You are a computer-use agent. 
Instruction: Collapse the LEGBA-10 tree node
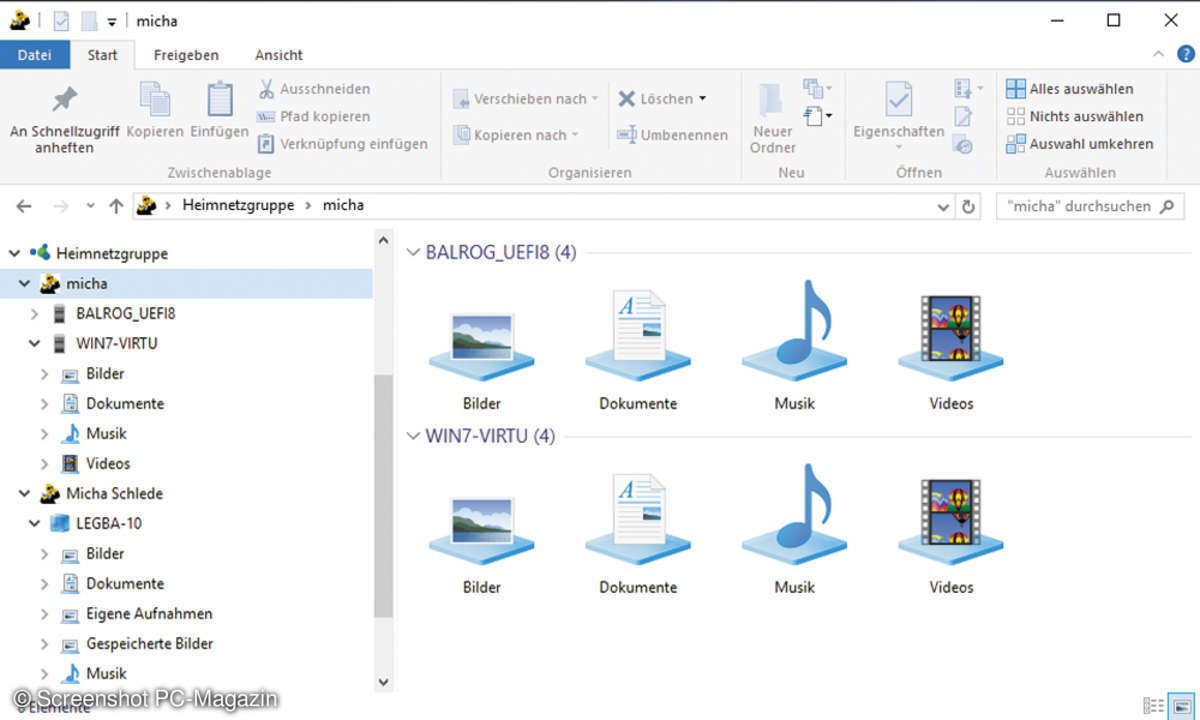(34, 524)
